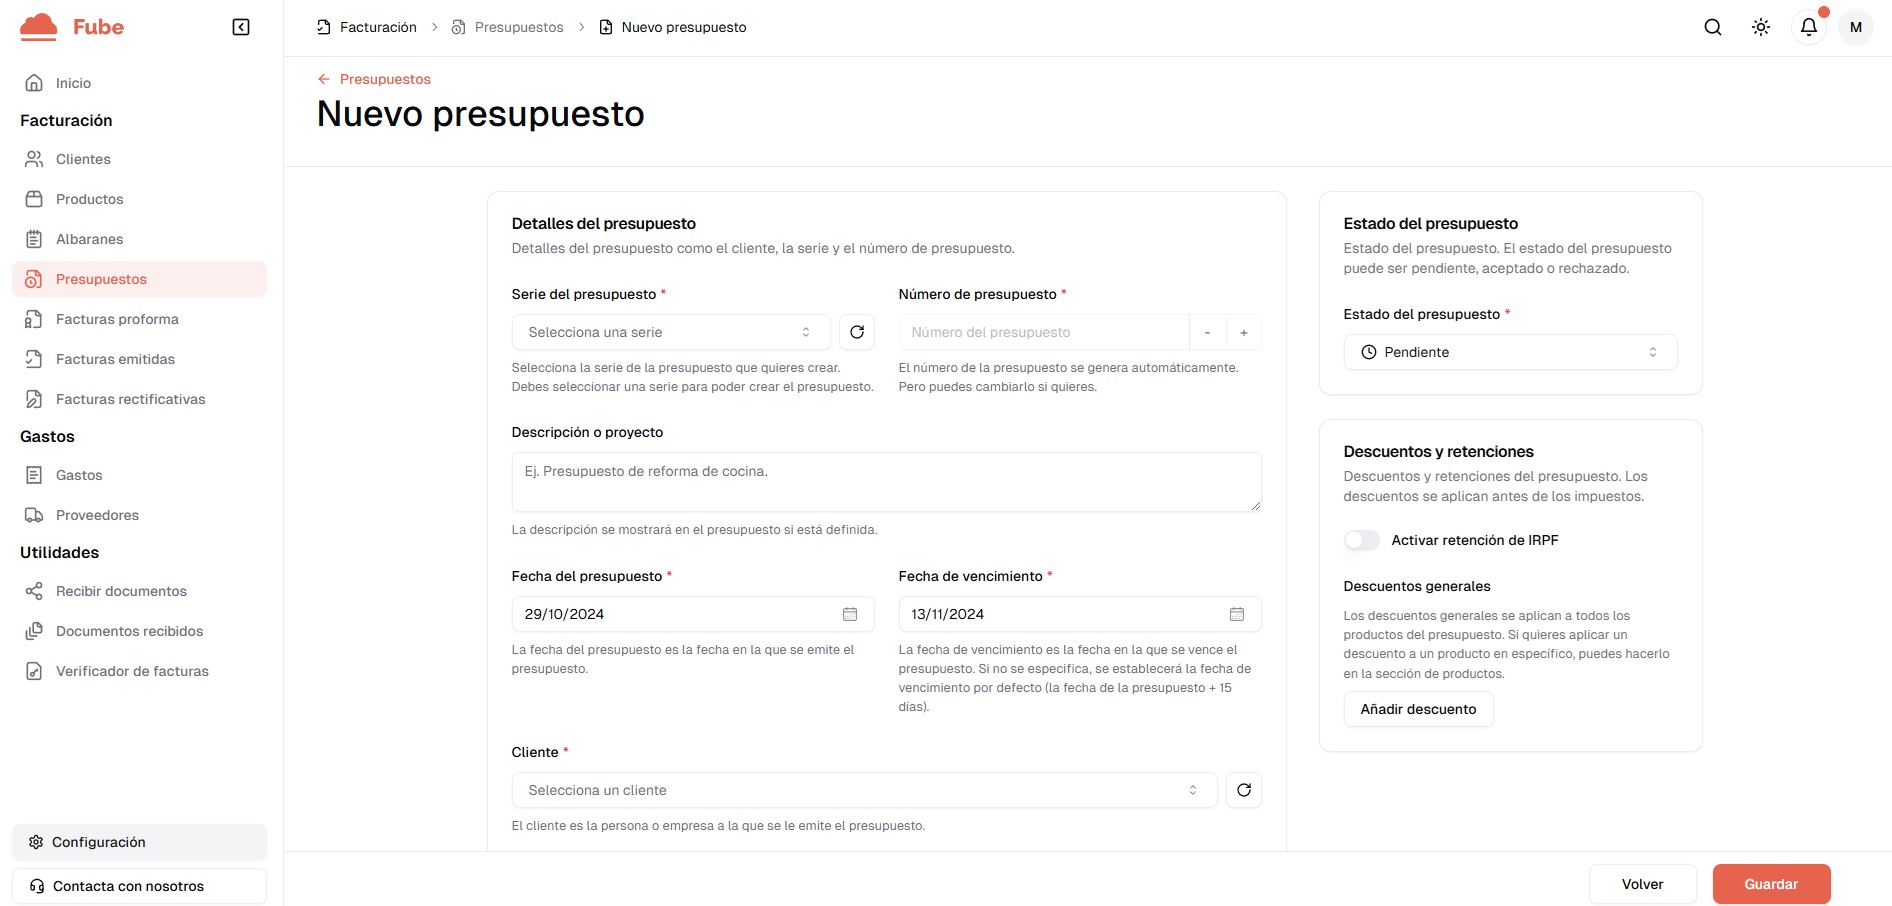Screen dimensions: 1892x906
Task: Open Facturas emitidas
Action: 139,359
